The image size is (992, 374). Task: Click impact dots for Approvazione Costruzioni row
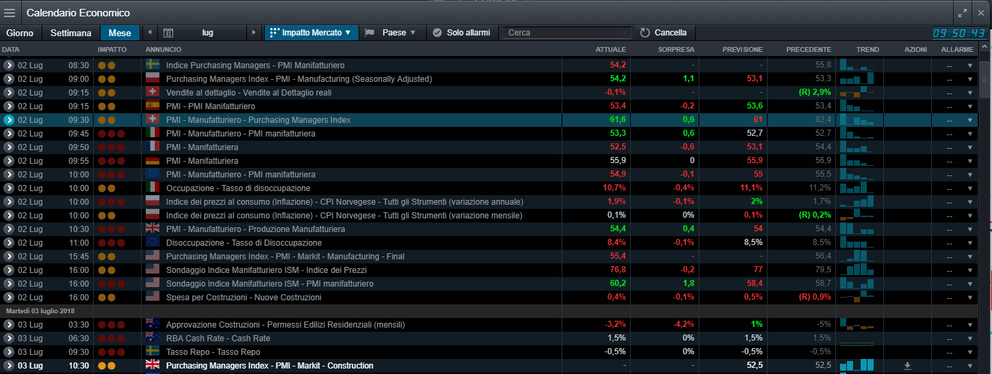(x=111, y=325)
